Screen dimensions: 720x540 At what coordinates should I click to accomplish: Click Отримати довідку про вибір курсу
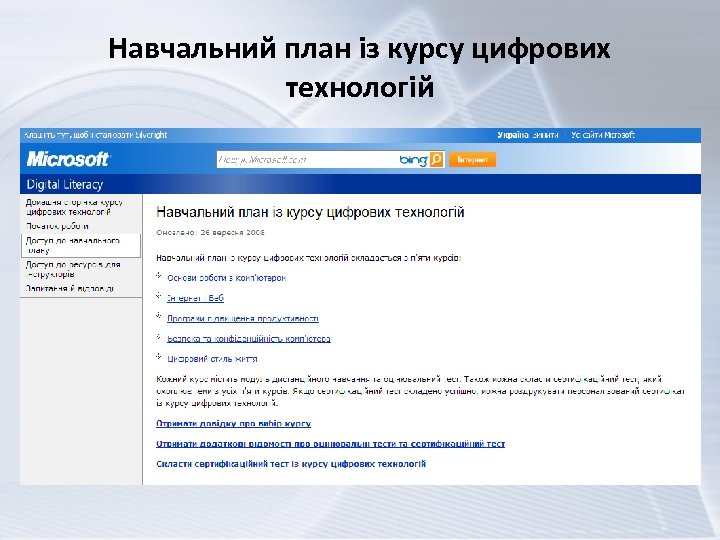coord(233,423)
